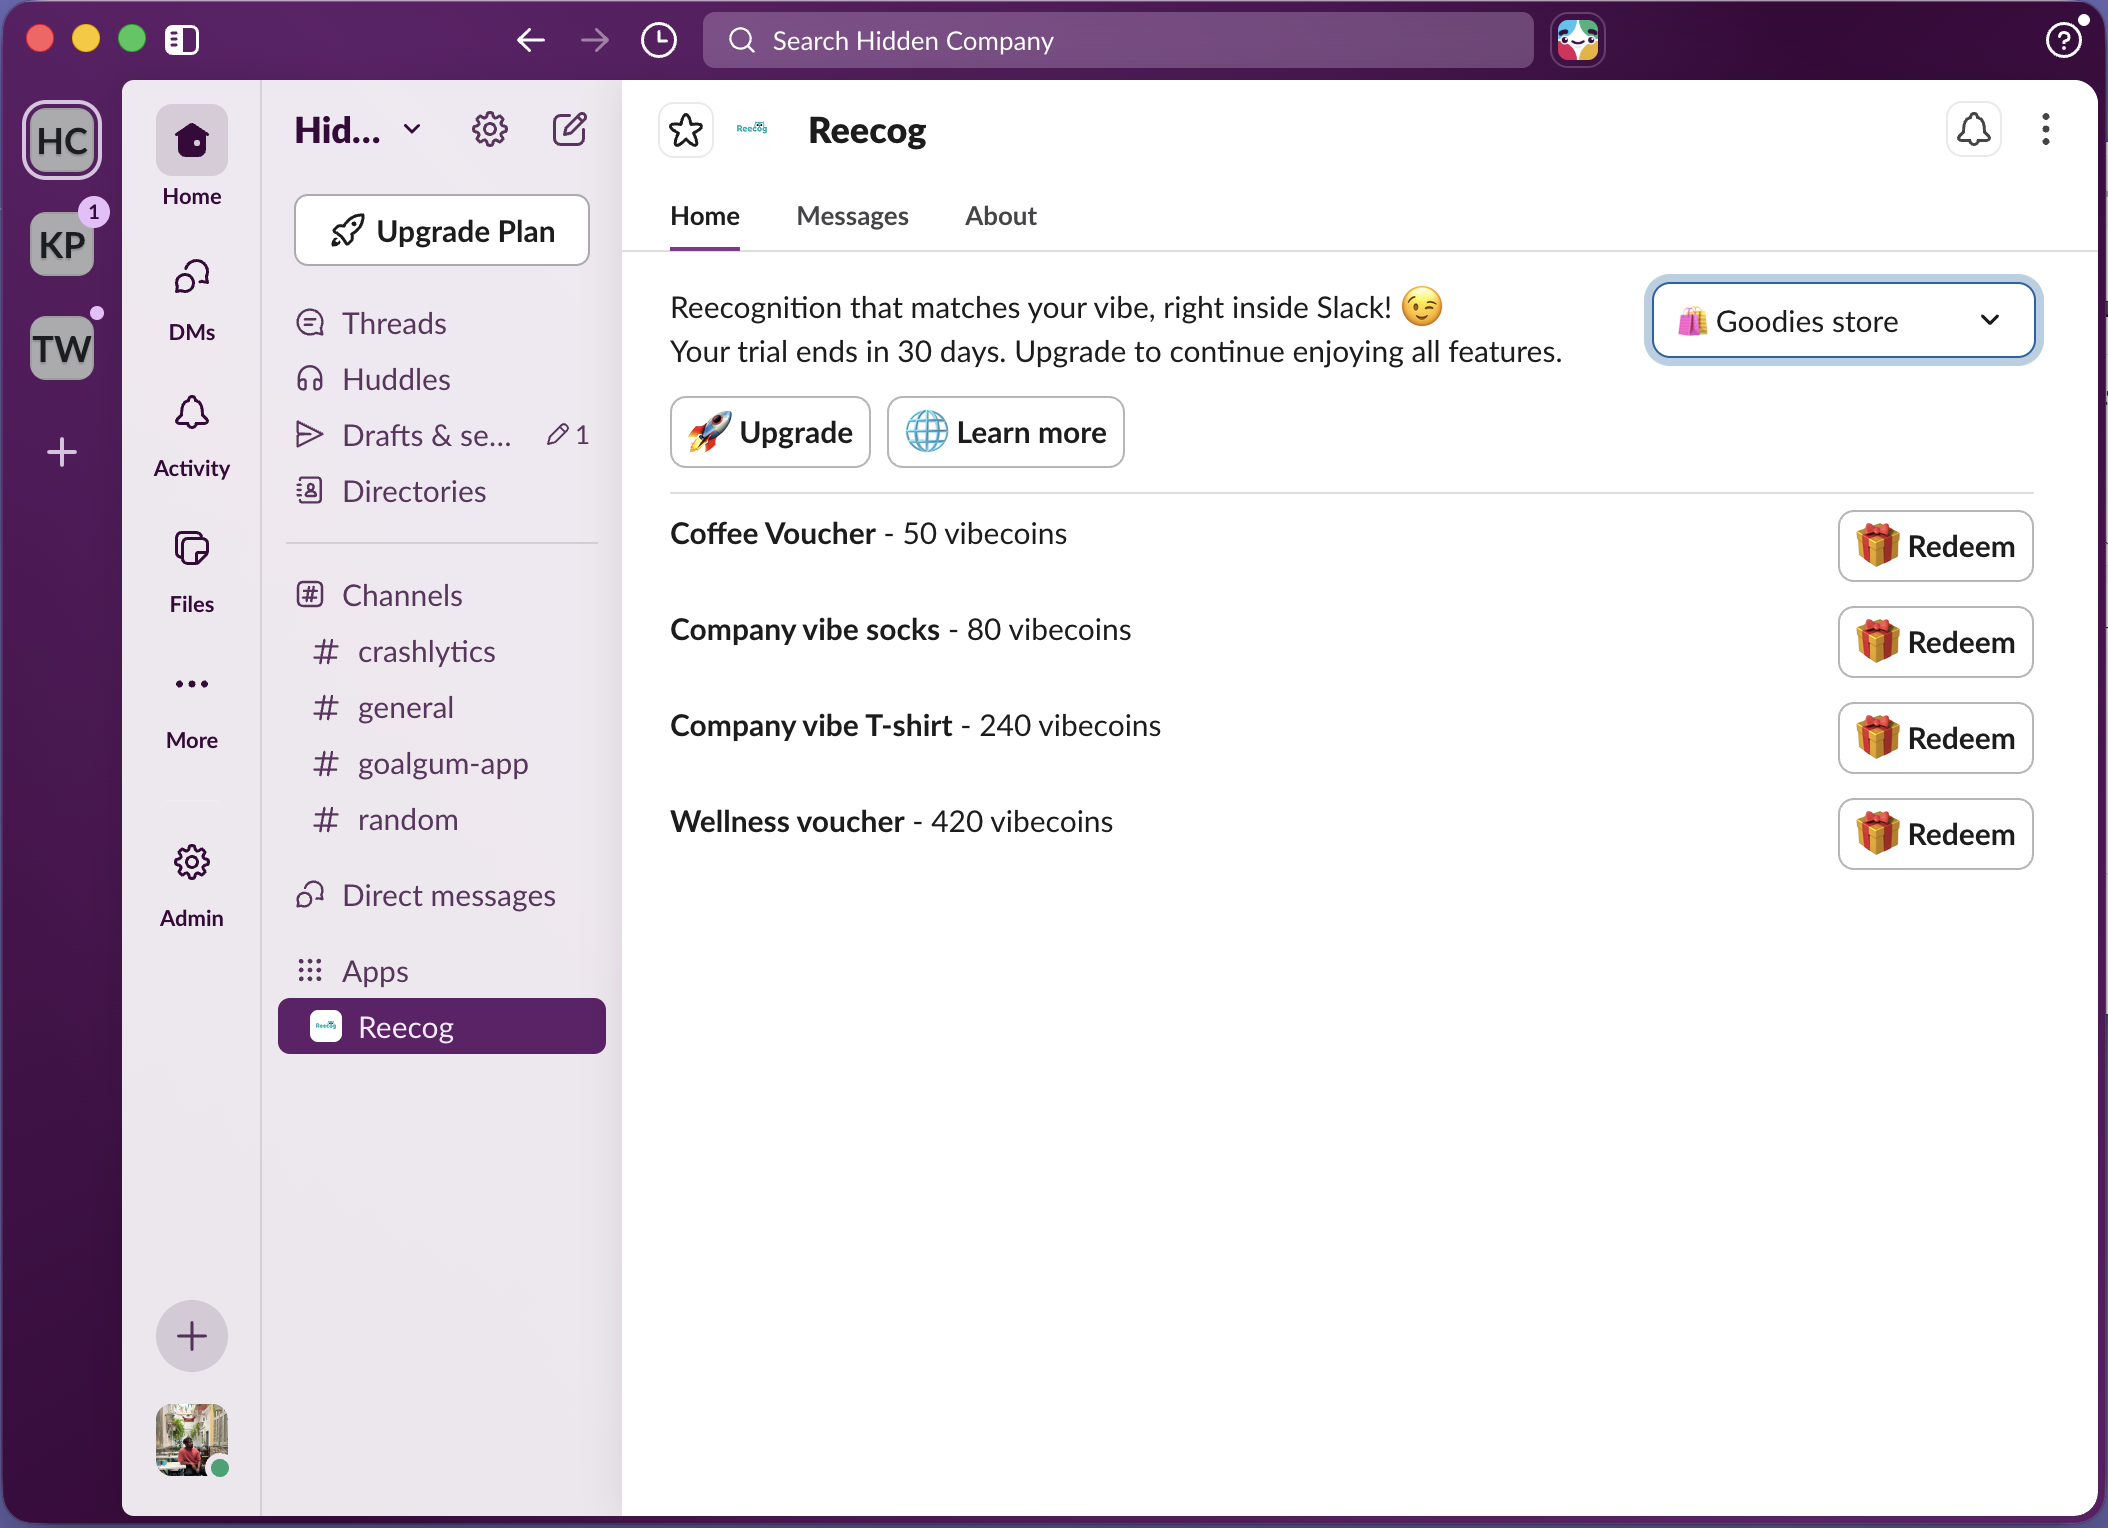This screenshot has height=1528, width=2108.
Task: Redeem the Company vibe socks
Action: [1936, 642]
